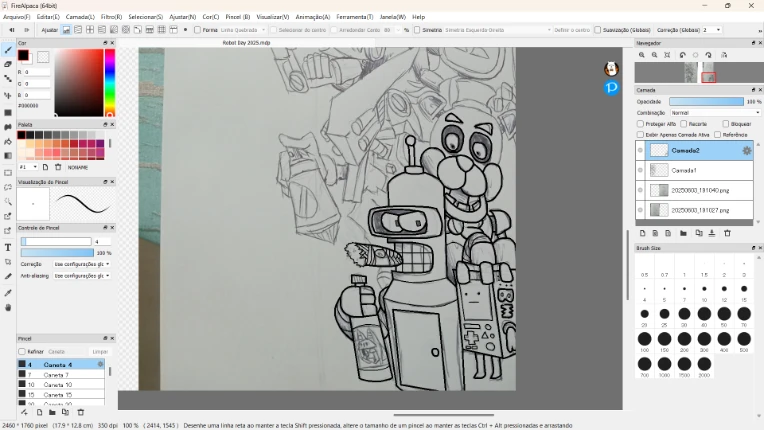
Task: Select the Brush tool in the left toolbar
Action: [x=8, y=50]
